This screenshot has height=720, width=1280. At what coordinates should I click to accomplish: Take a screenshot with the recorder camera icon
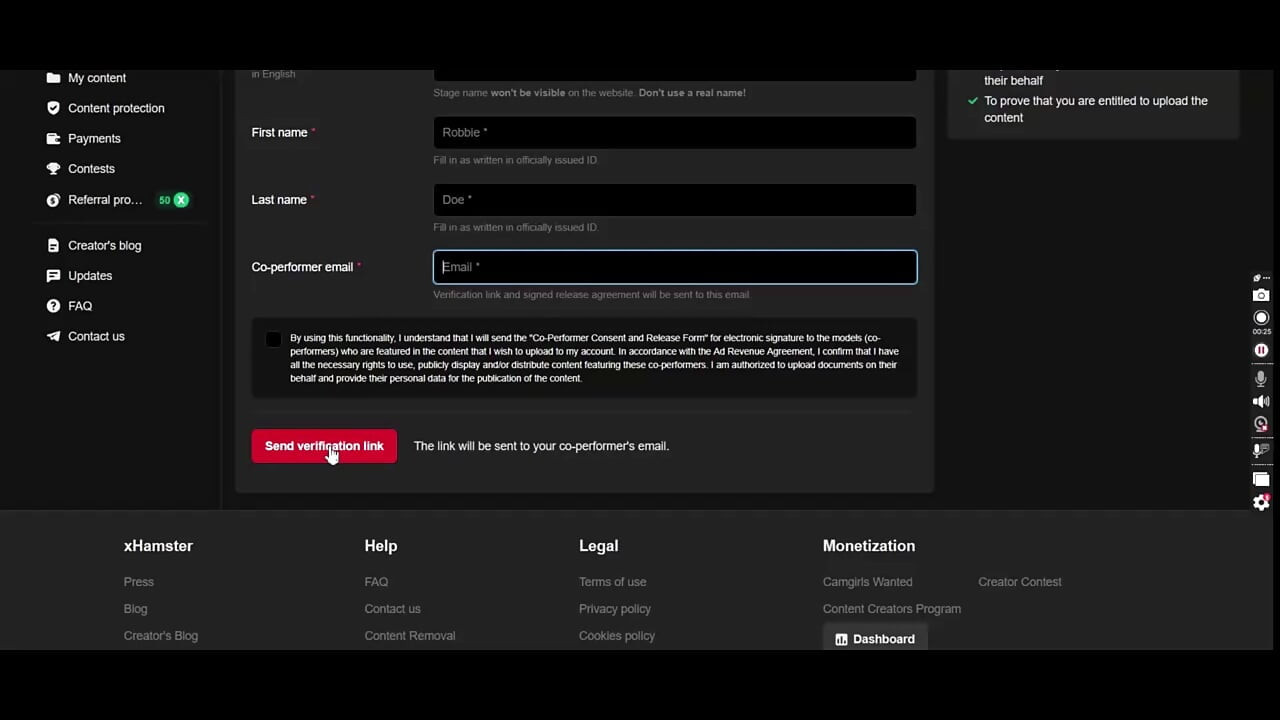click(1261, 295)
